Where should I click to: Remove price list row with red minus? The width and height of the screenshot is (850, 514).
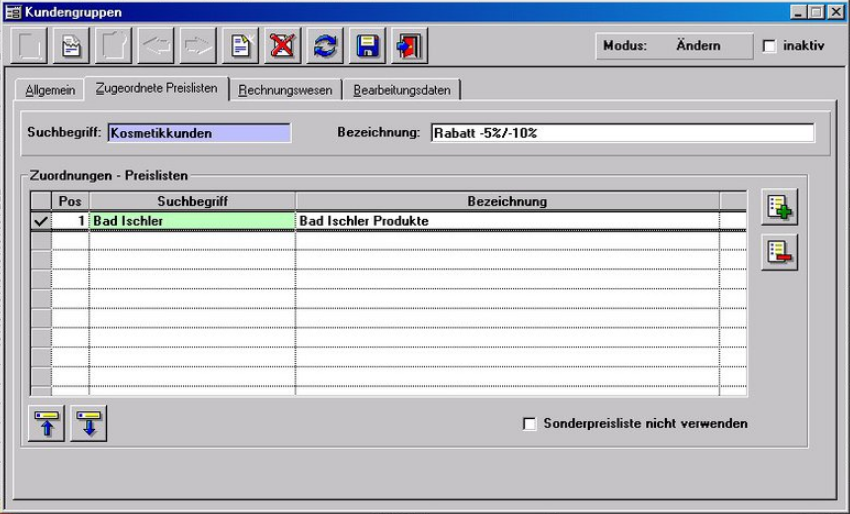779,251
